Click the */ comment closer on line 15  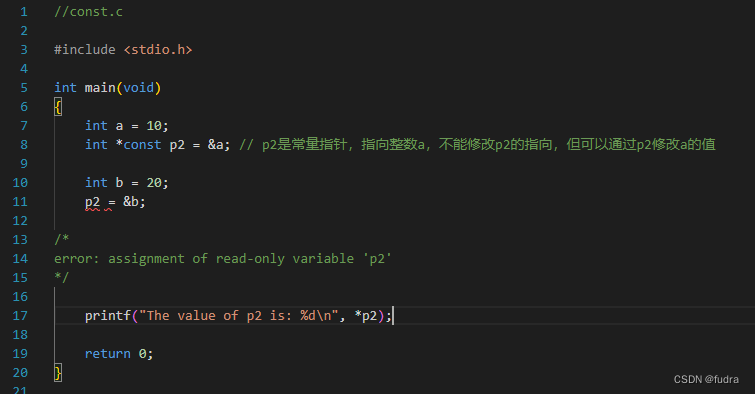(62, 277)
